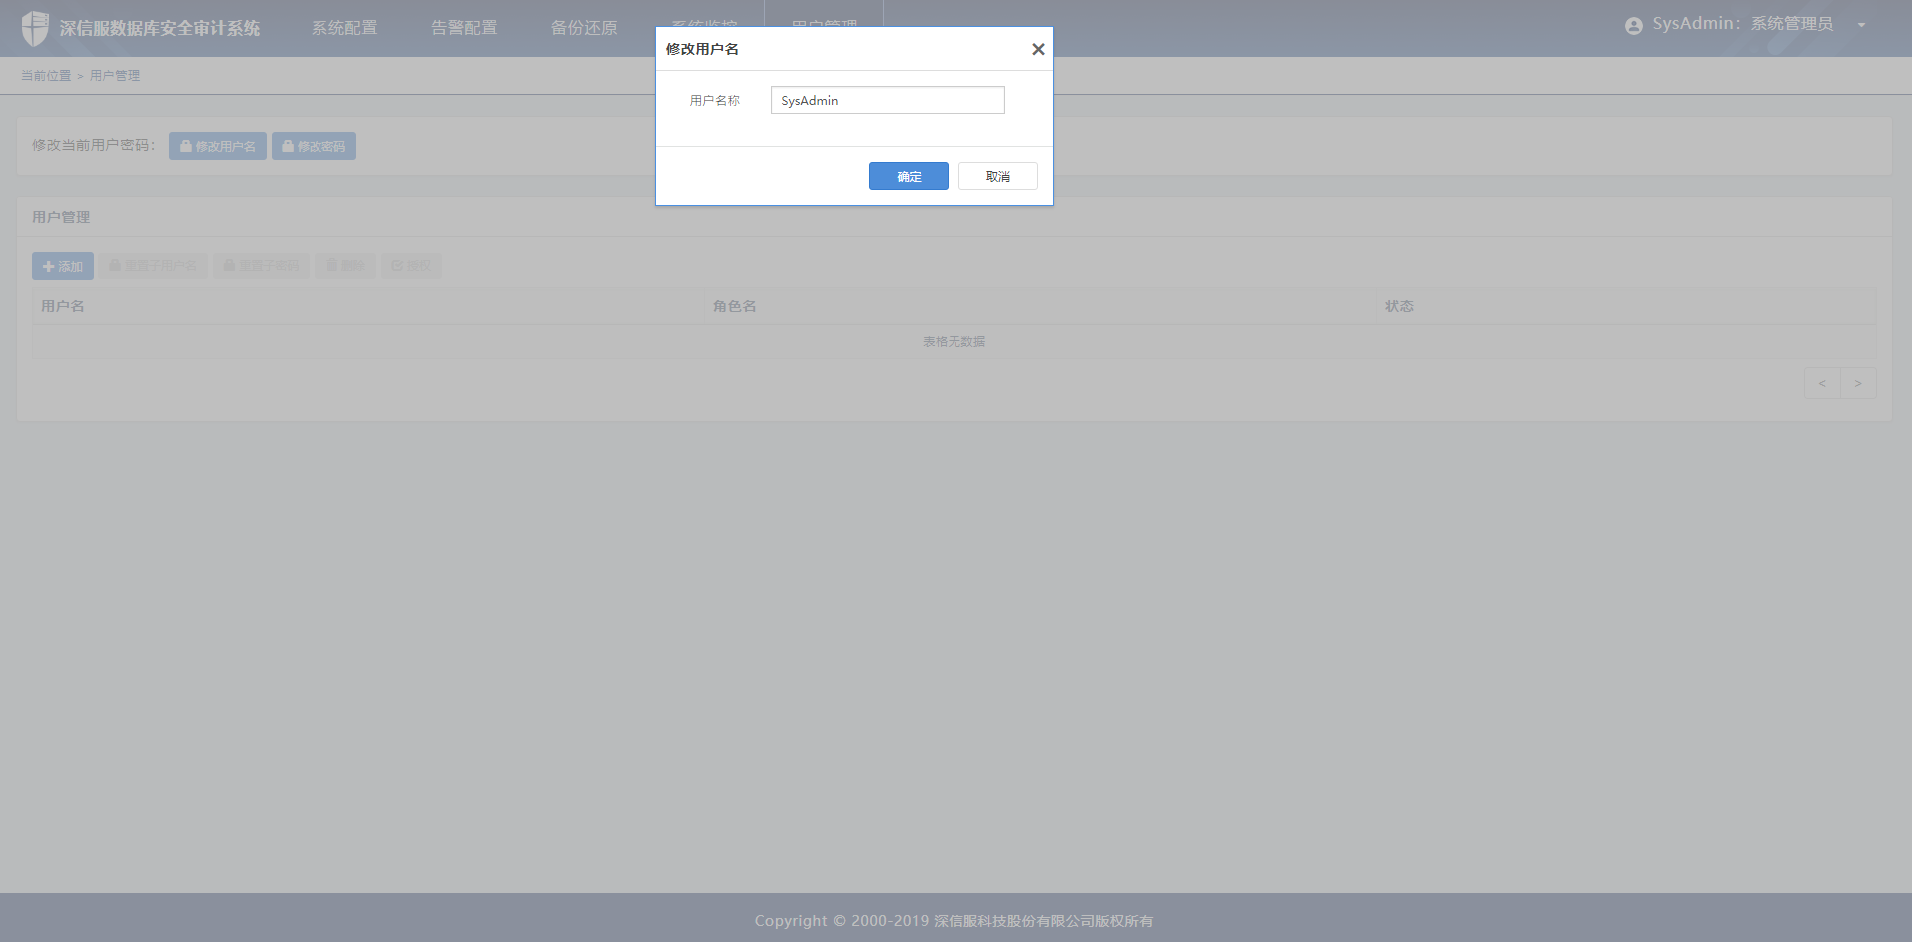The width and height of the screenshot is (1912, 944).
Task: Open the 系统配置 menu
Action: point(344,28)
